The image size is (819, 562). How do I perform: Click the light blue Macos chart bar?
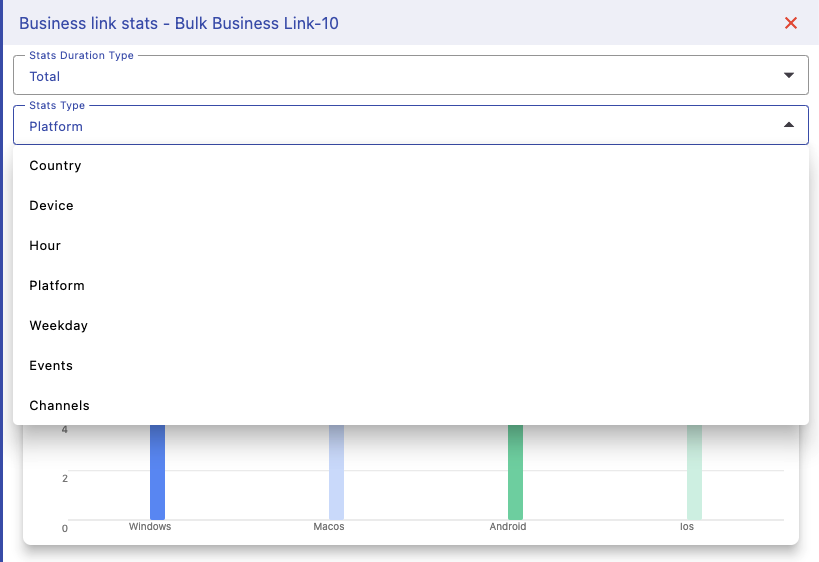336,471
